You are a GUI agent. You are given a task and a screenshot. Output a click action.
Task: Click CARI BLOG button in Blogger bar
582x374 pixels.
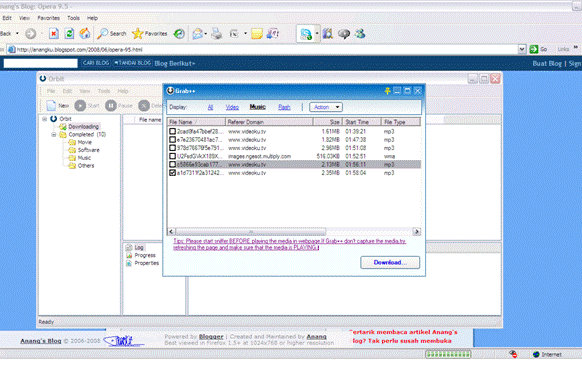[x=96, y=63]
